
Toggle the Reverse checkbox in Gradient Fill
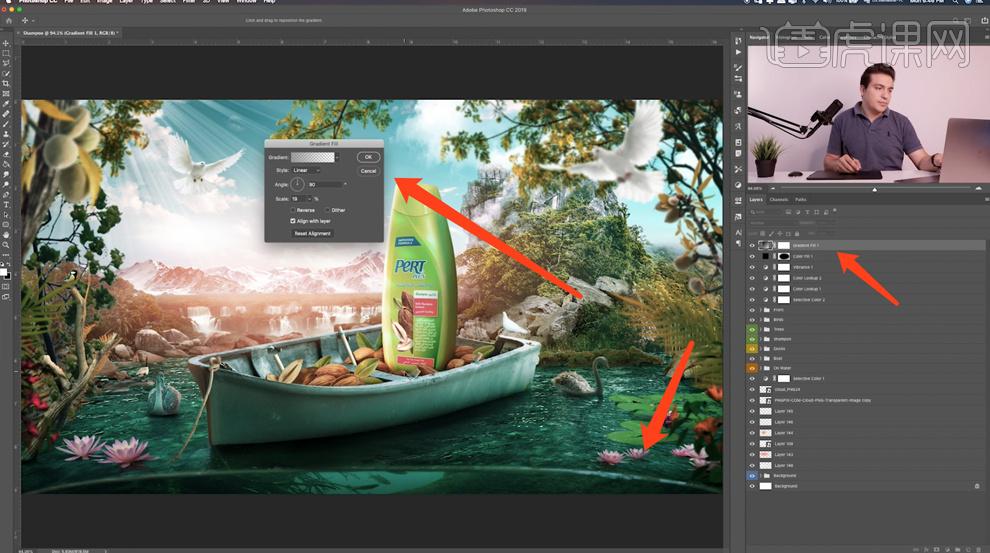(293, 210)
